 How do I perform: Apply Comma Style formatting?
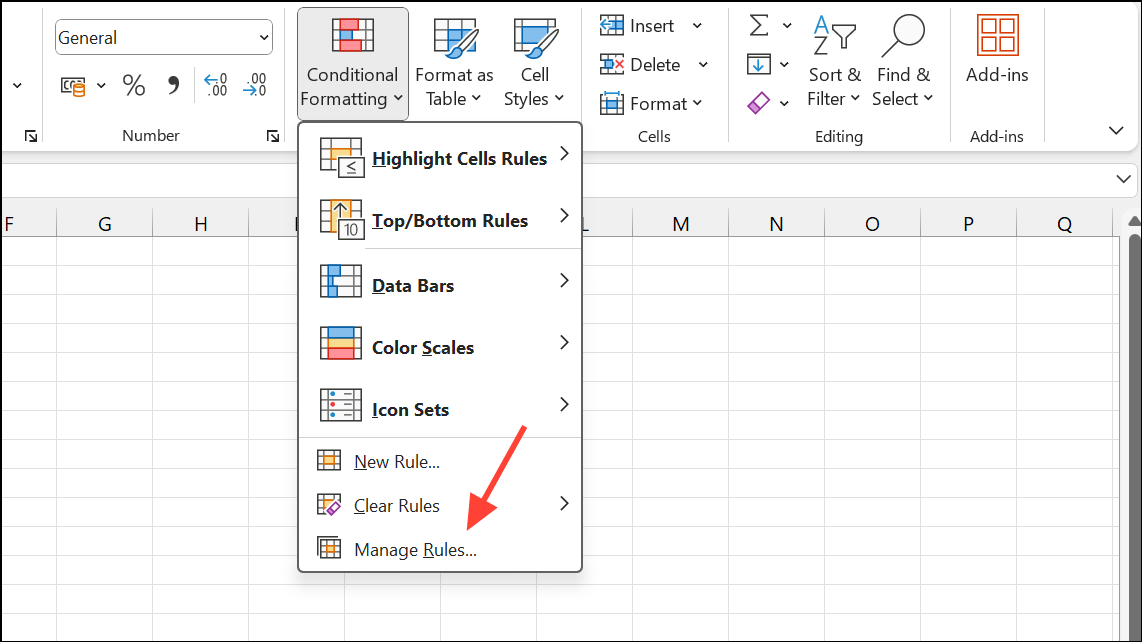pos(173,85)
